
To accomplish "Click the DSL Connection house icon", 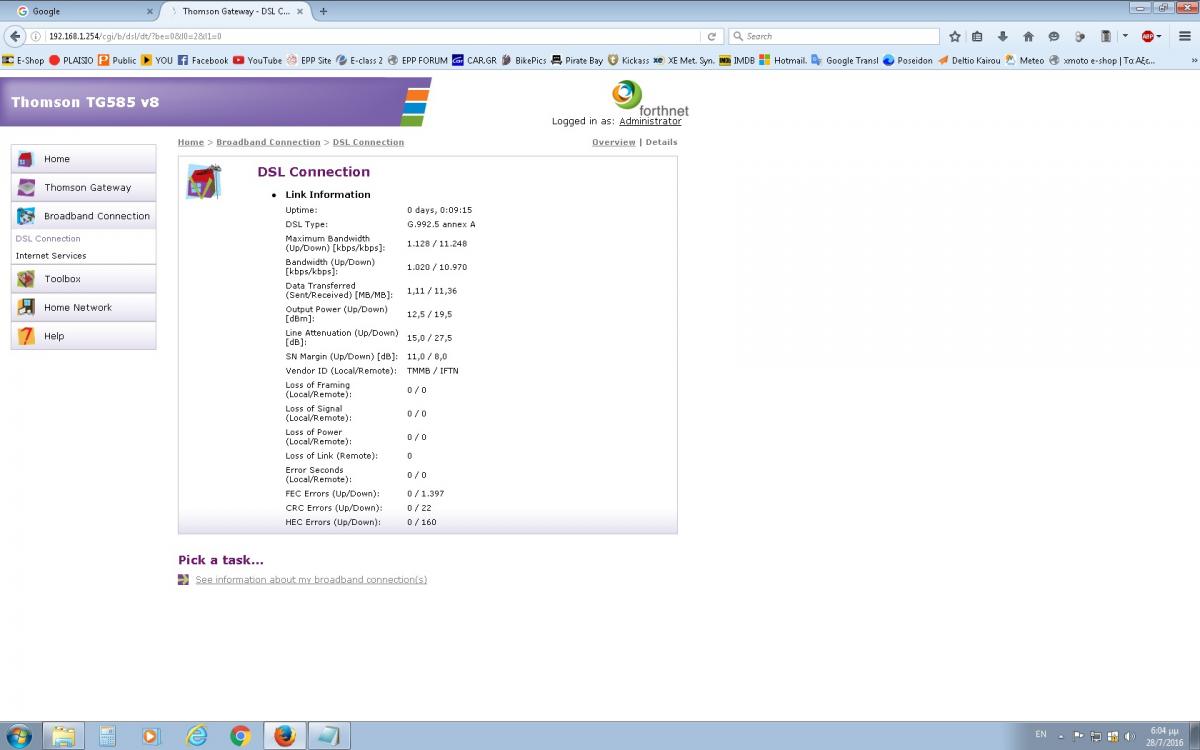I will (x=204, y=182).
